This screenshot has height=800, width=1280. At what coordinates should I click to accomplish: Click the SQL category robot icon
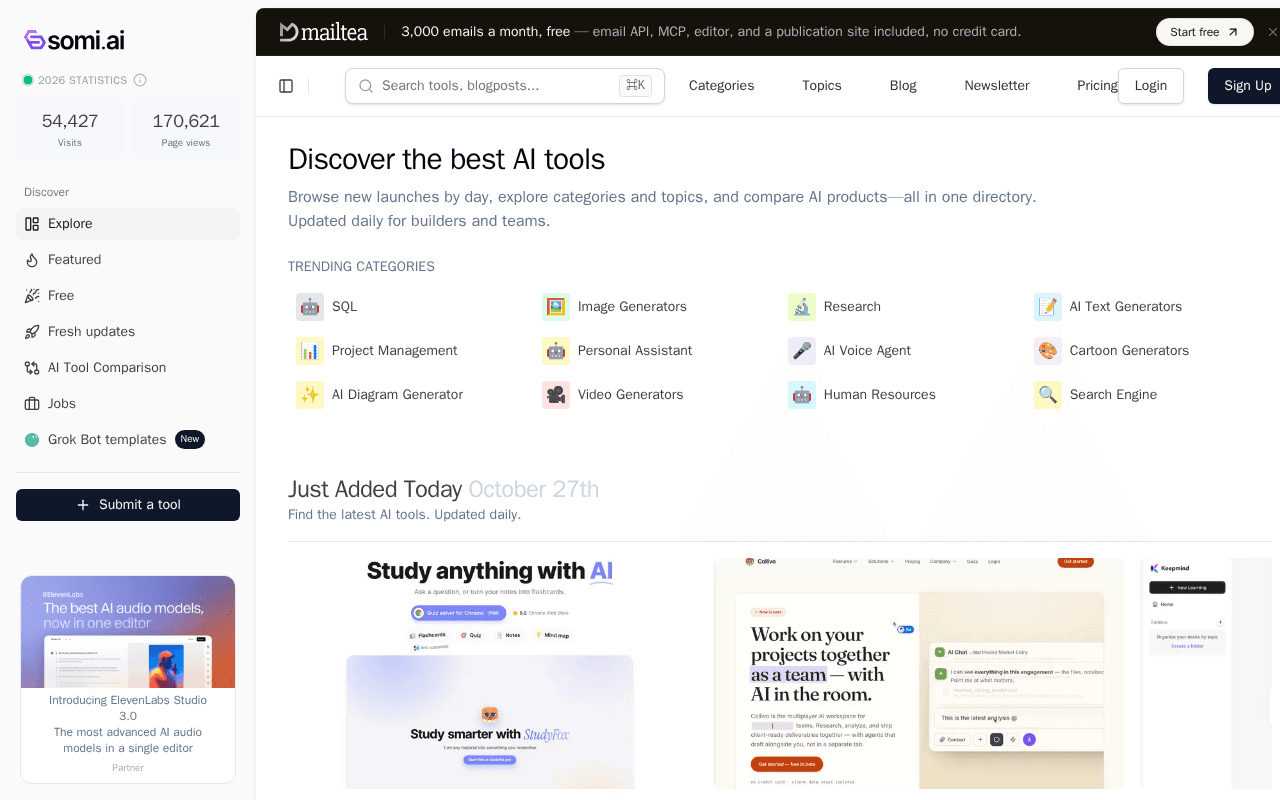310,307
